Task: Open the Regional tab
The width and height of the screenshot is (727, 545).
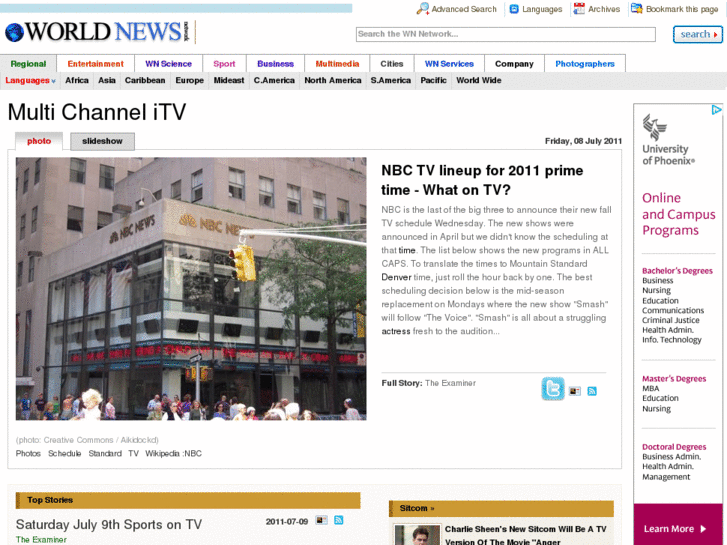Action: (28, 64)
